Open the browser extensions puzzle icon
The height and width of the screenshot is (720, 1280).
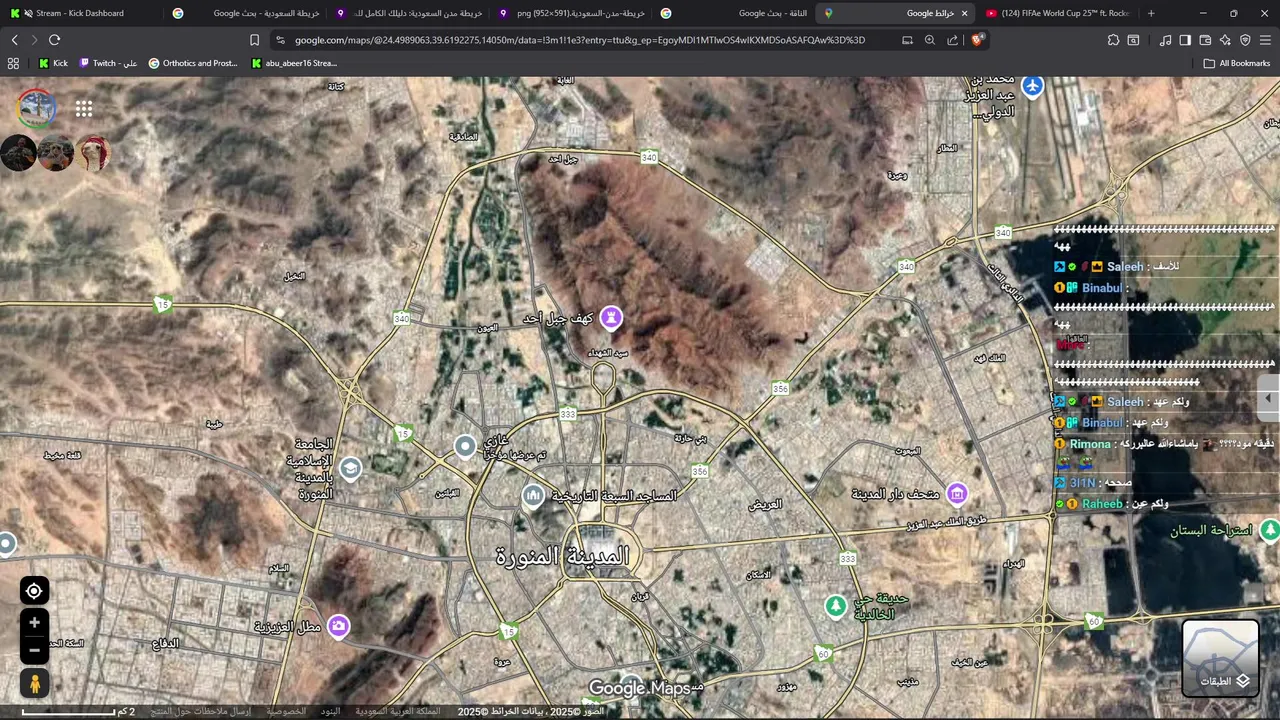[x=1113, y=40]
